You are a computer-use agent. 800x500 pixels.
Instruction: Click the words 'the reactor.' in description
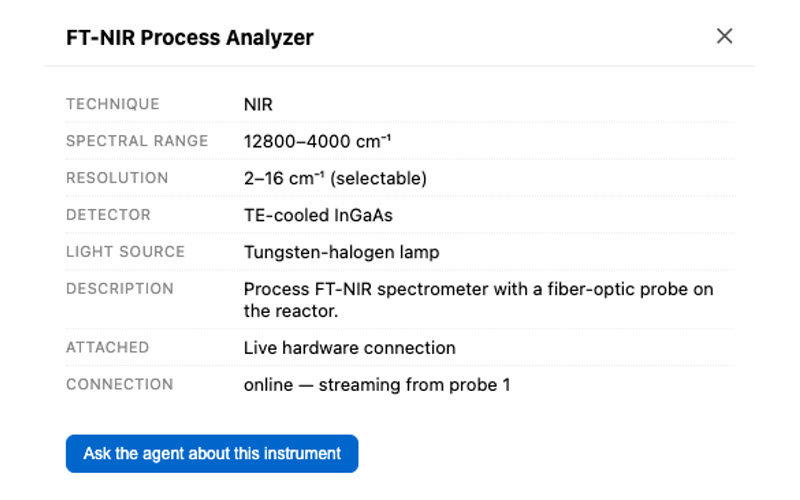point(291,311)
